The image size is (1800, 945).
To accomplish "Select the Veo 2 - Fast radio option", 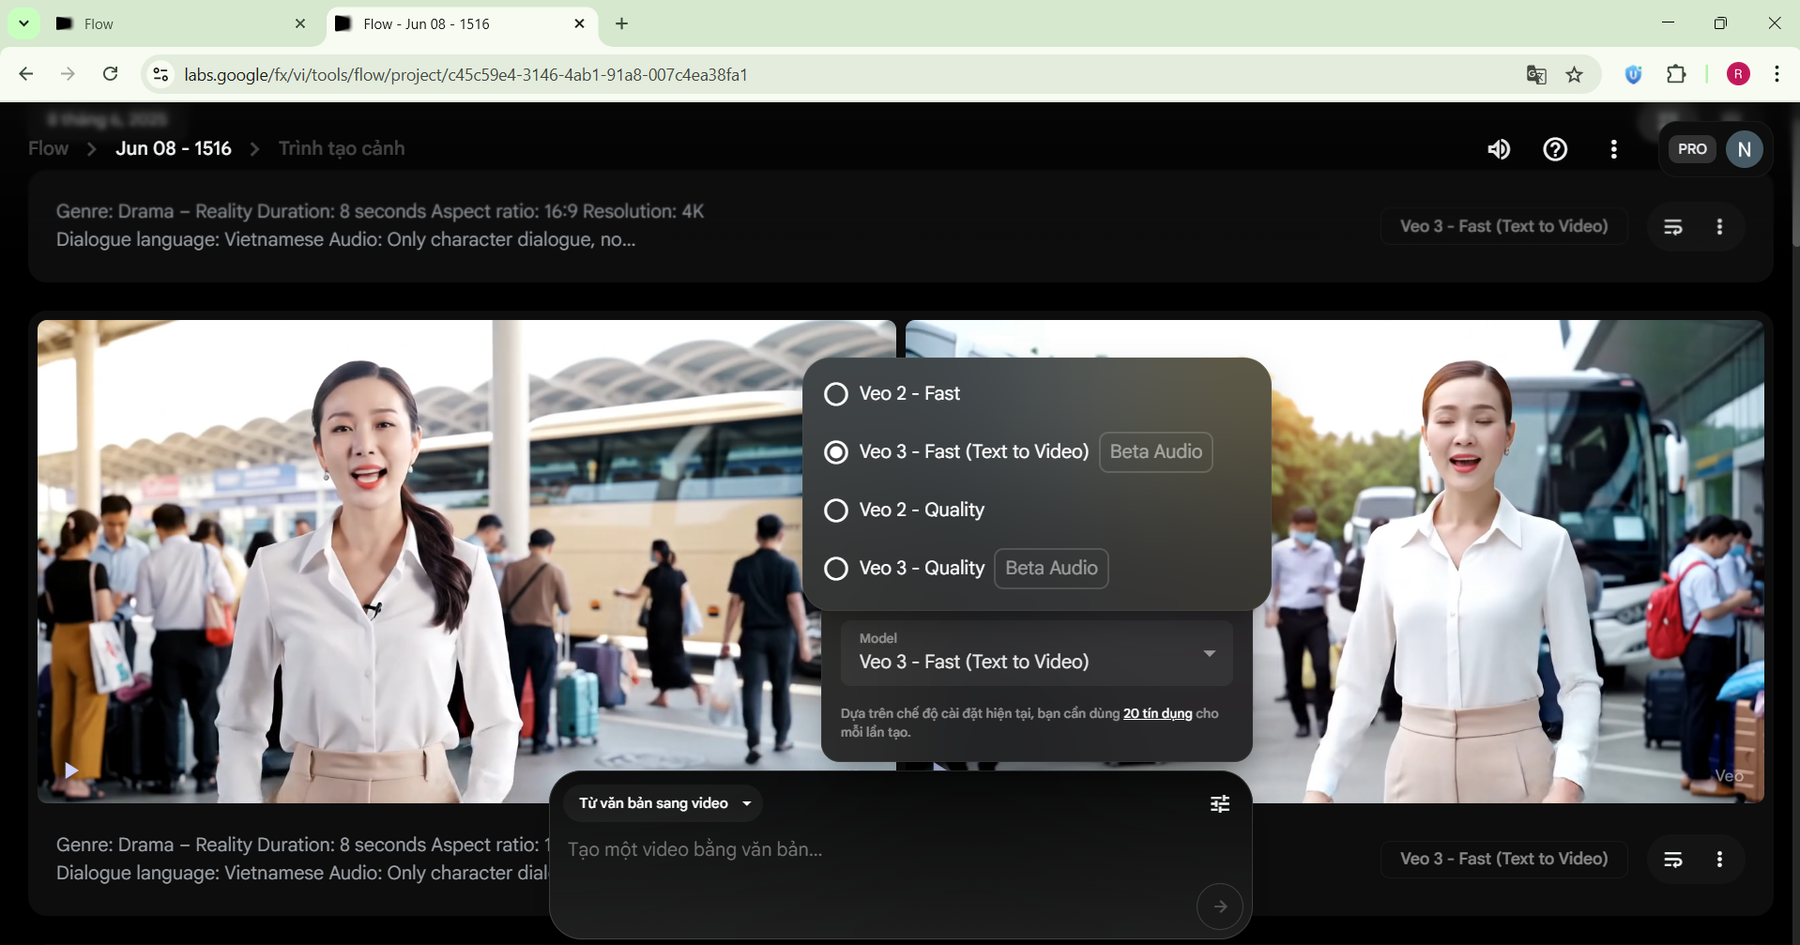I will 836,394.
